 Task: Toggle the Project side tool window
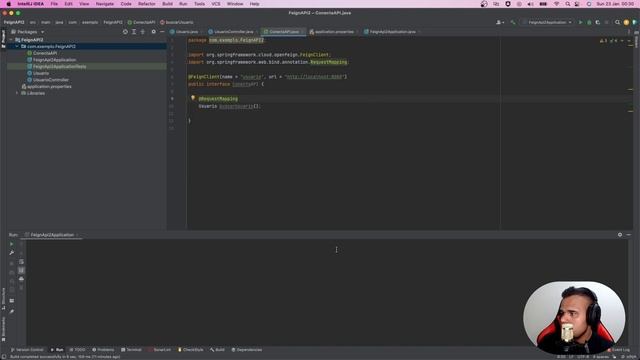click(x=4, y=39)
